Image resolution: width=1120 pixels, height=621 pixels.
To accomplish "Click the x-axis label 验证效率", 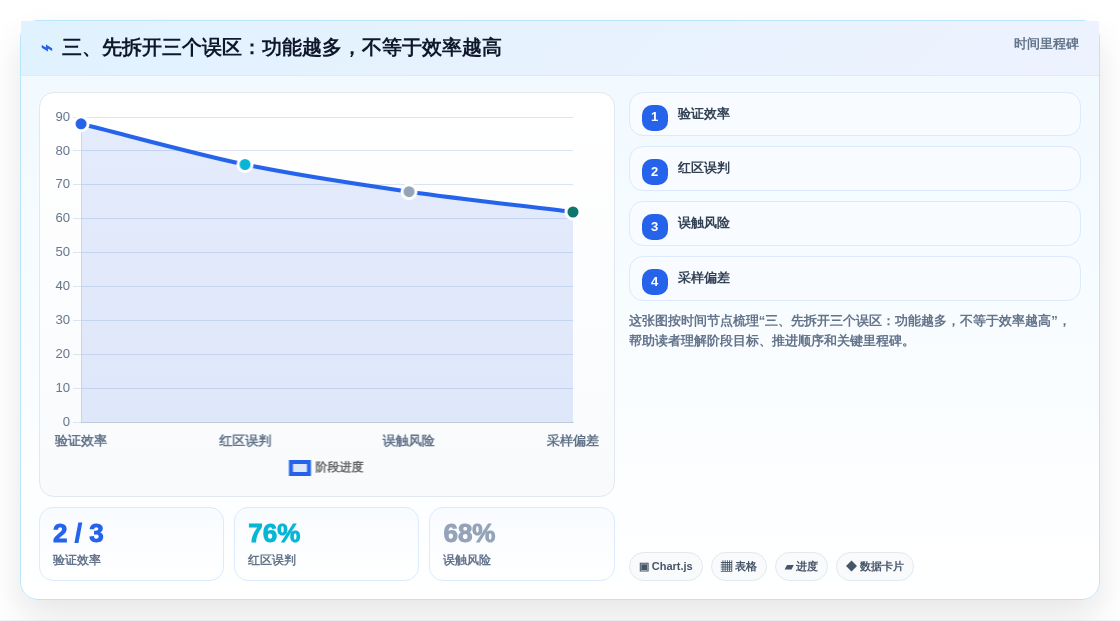I will pyautogui.click(x=81, y=441).
